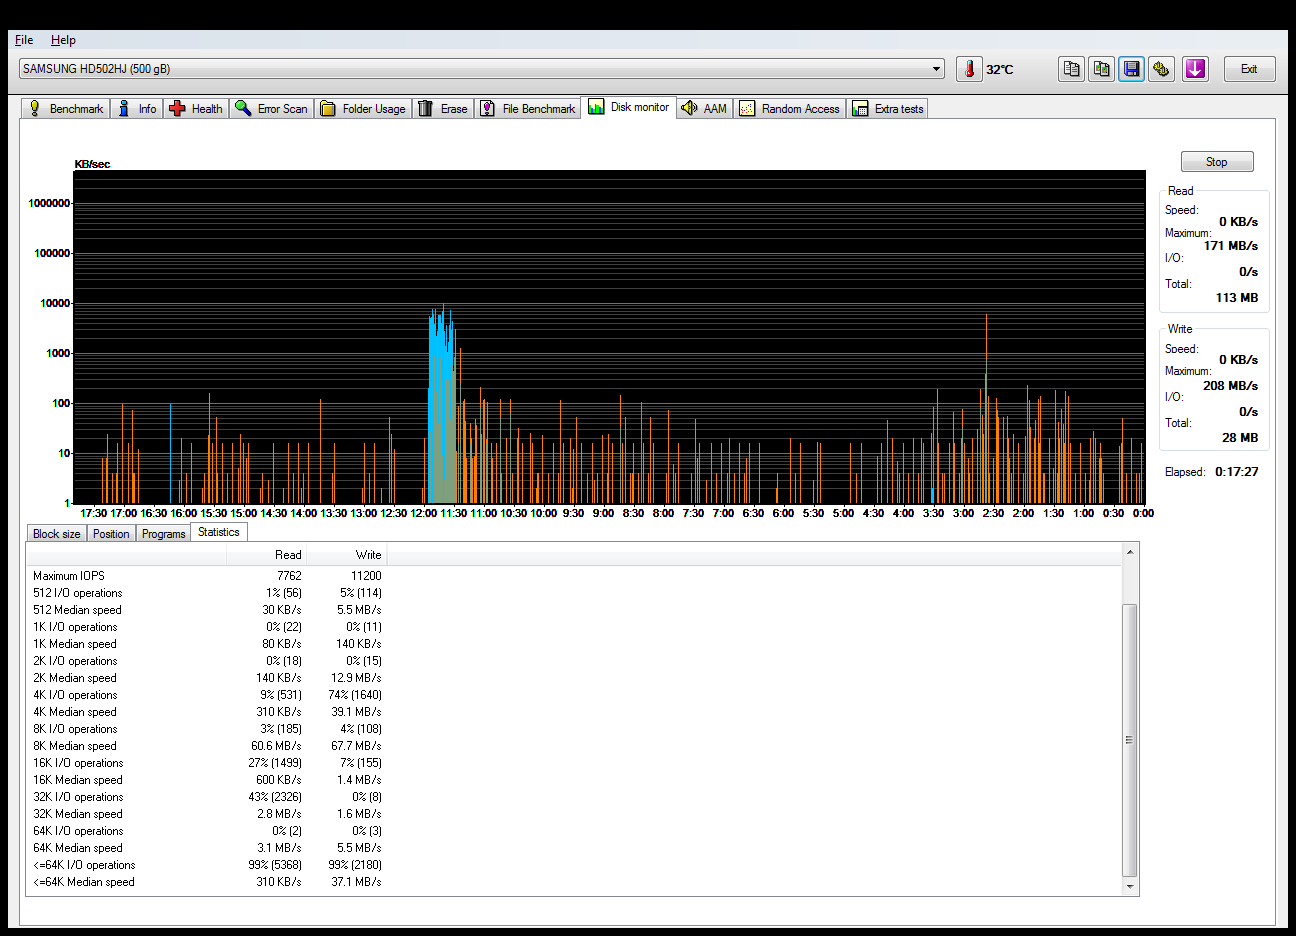Select the 512 I/O operations row label

click(x=78, y=593)
